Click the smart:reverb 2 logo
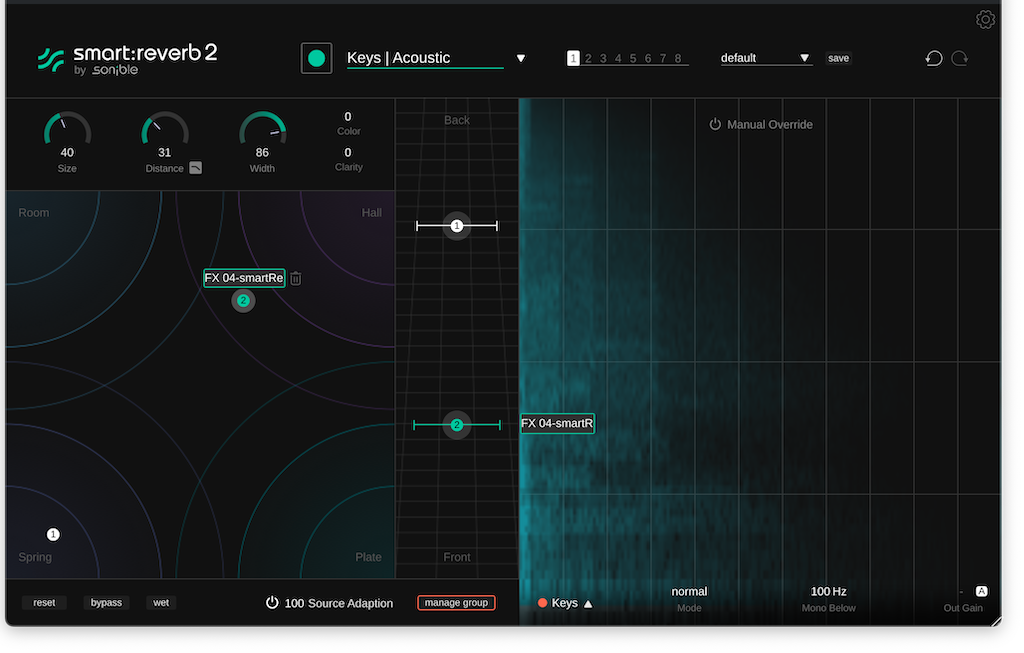This screenshot has height=653, width=1024. click(128, 59)
